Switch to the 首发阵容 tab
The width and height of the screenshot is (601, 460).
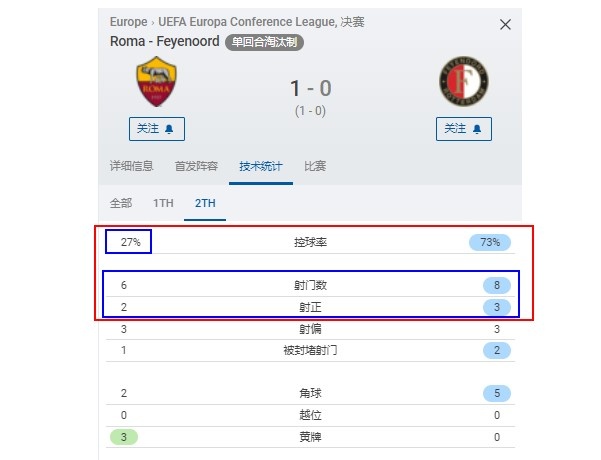point(196,166)
